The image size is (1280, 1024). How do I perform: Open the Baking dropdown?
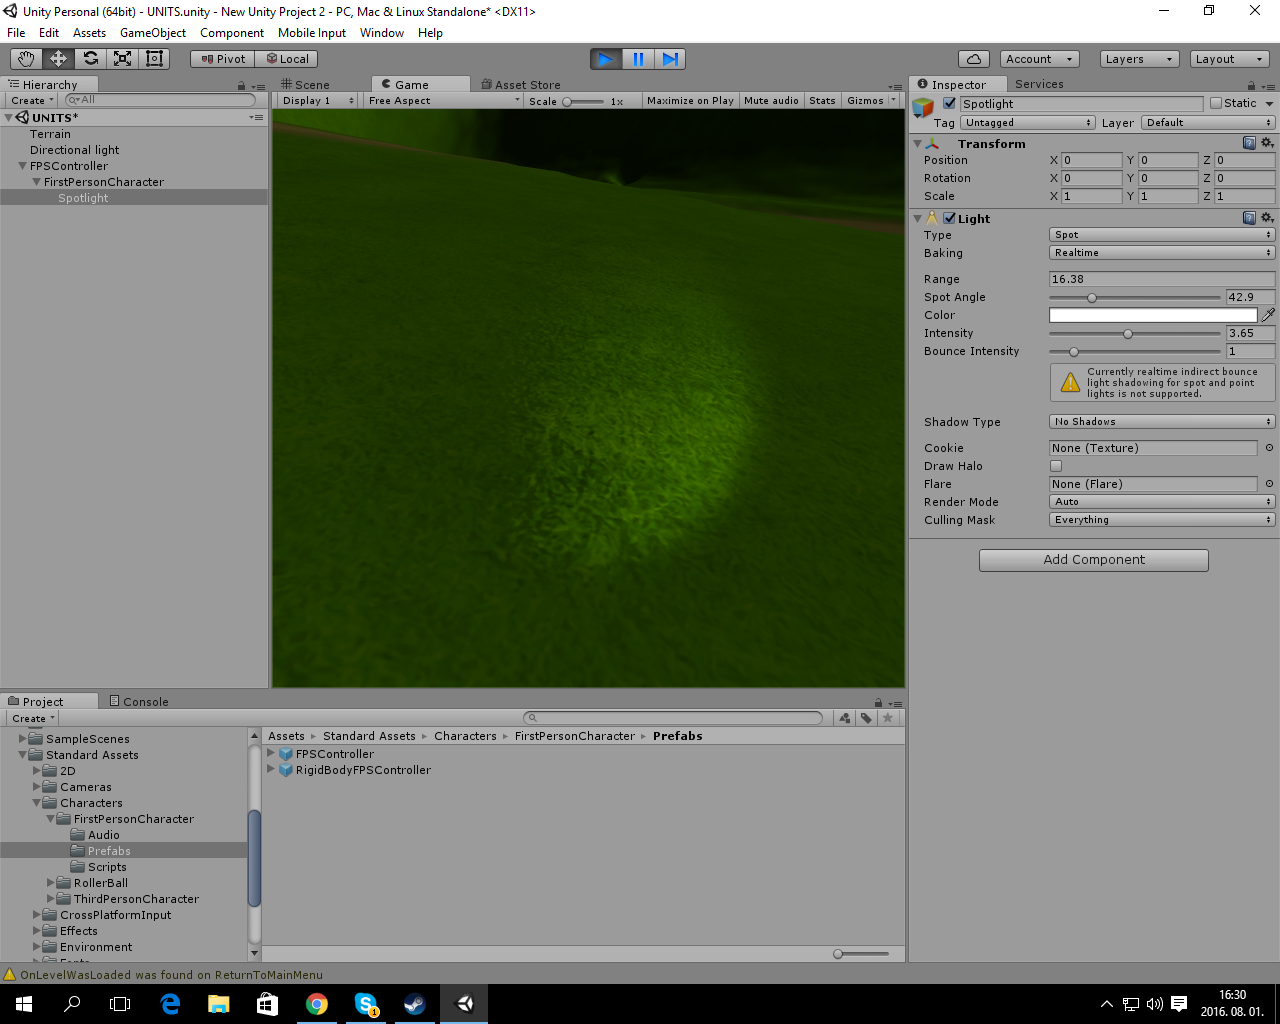tap(1162, 253)
